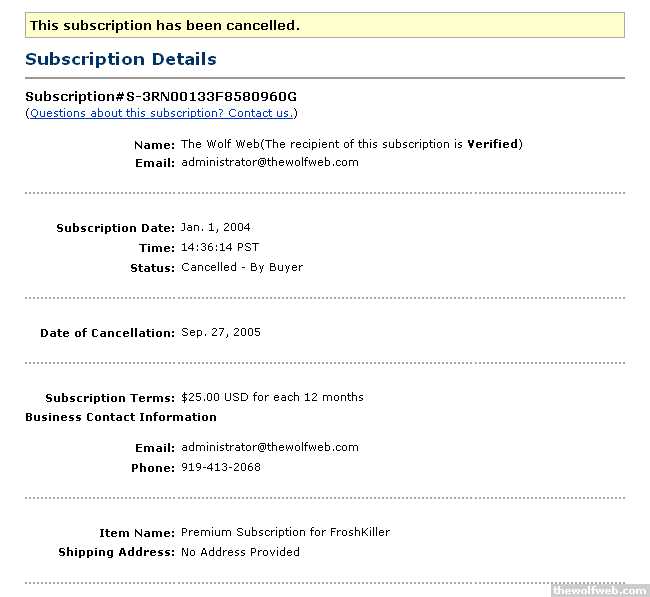Click the business contact email address above Phone
This screenshot has width=650, height=597.
click(269, 447)
